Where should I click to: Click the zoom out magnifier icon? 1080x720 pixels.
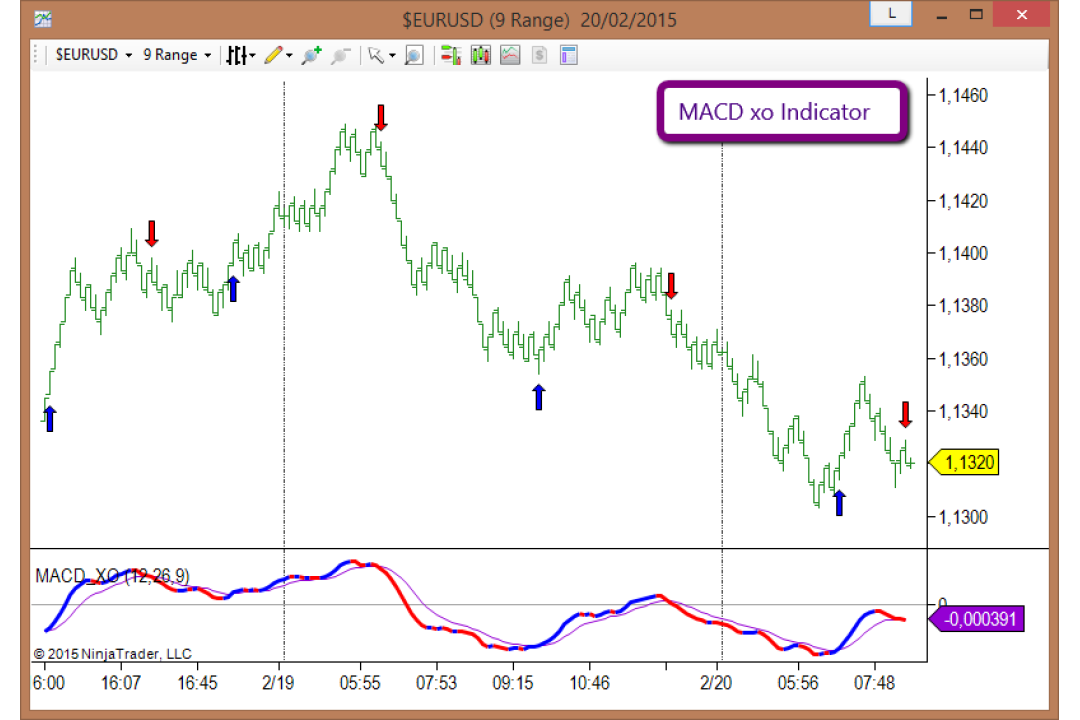pos(340,55)
